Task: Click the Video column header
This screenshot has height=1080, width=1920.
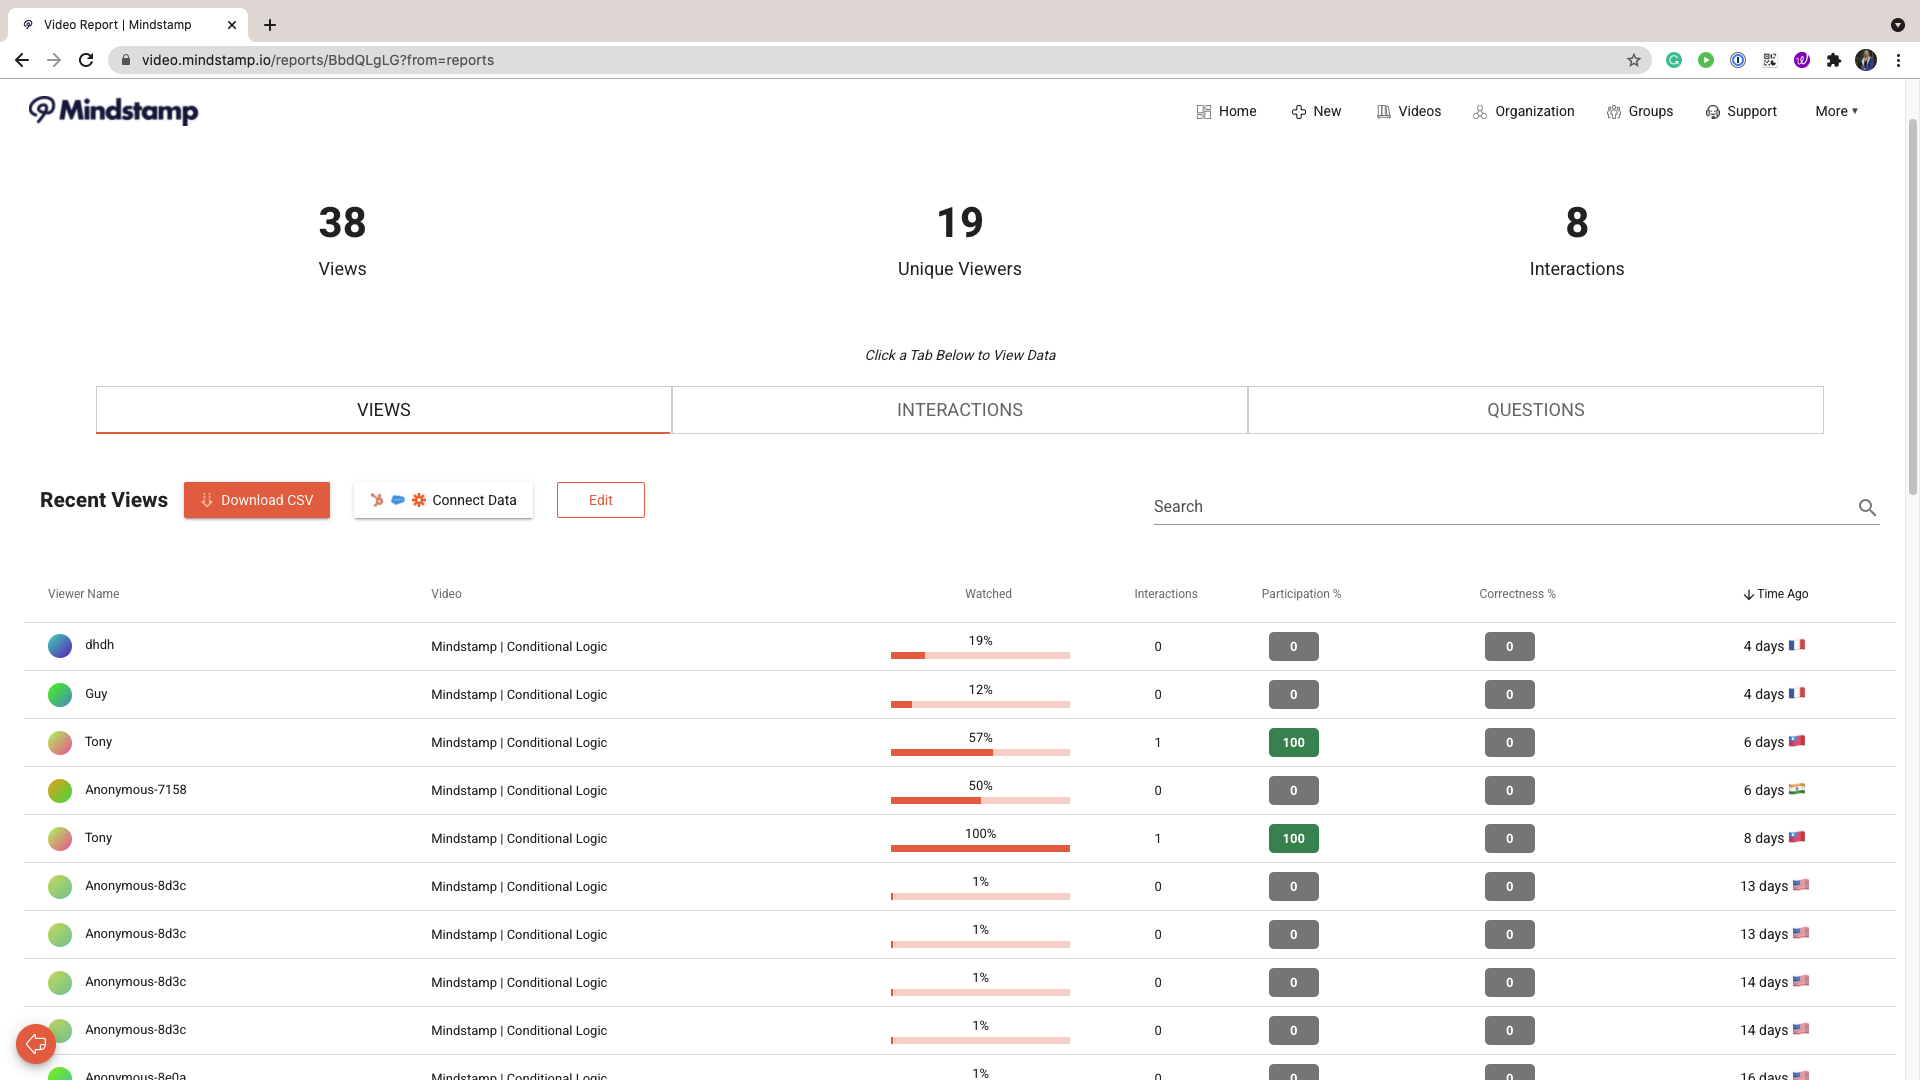Action: click(x=446, y=594)
